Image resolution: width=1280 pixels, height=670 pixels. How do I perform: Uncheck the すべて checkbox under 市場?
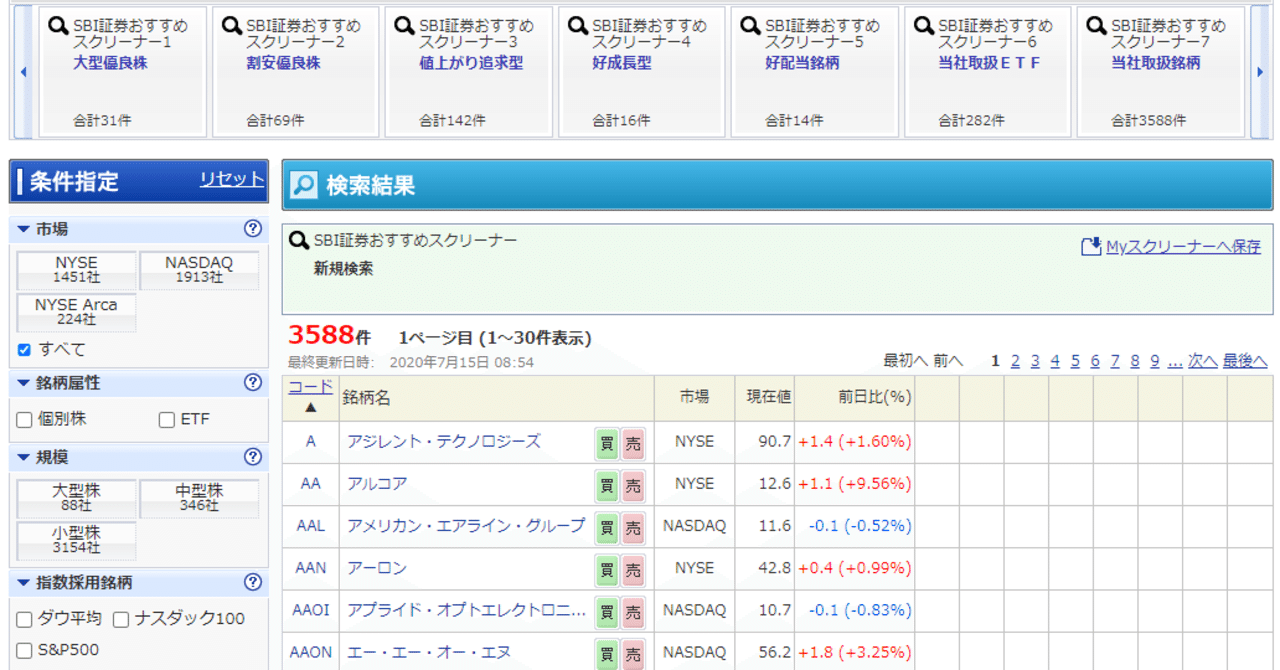click(25, 351)
